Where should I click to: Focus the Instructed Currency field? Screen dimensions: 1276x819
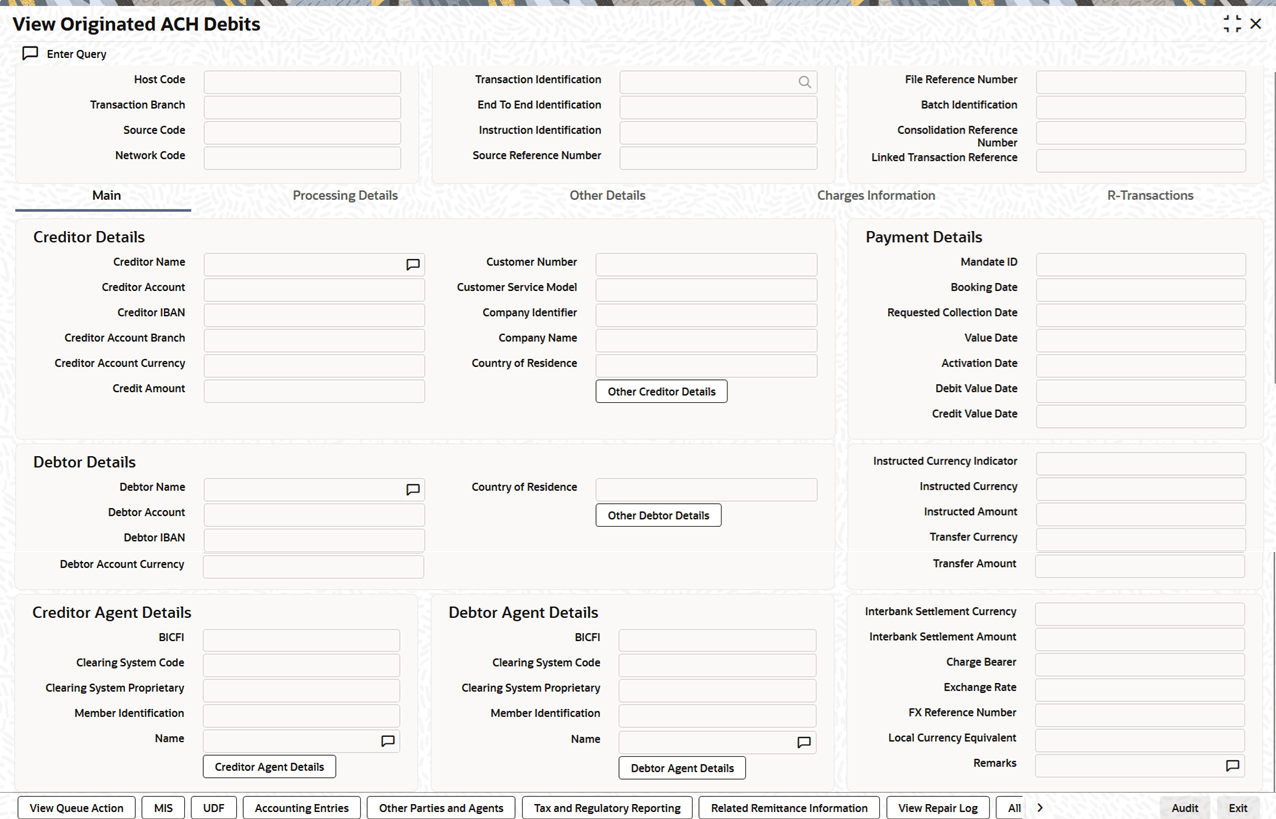(1141, 489)
